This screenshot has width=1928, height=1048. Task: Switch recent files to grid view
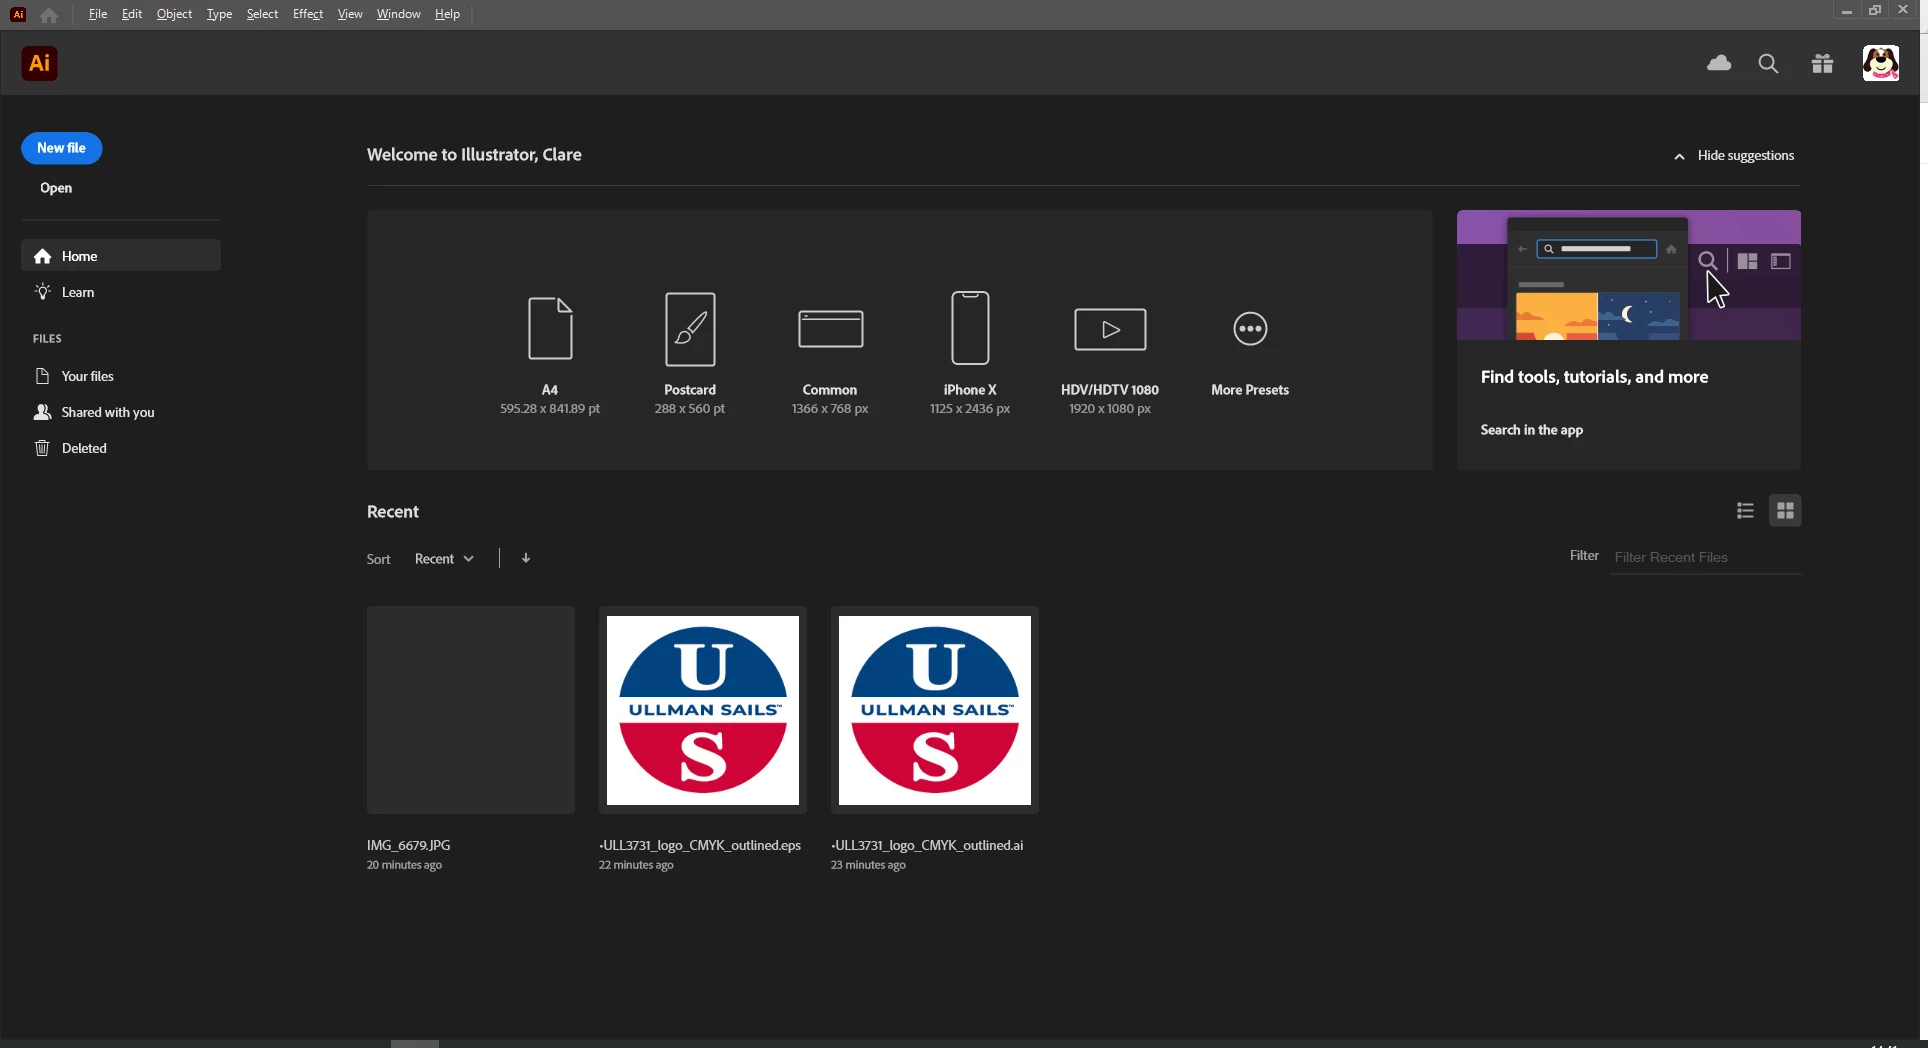(x=1785, y=511)
